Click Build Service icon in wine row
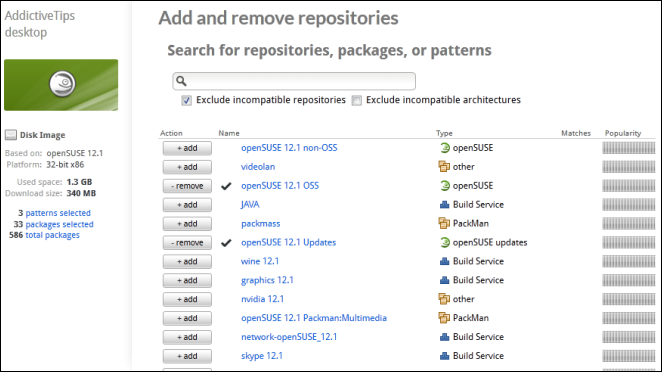 tap(444, 261)
